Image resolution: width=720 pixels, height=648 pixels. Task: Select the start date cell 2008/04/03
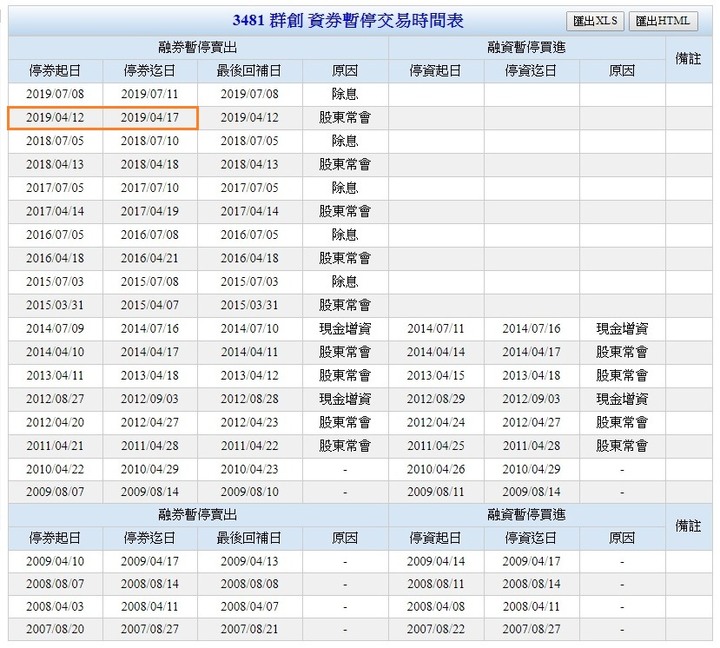(x=55, y=607)
